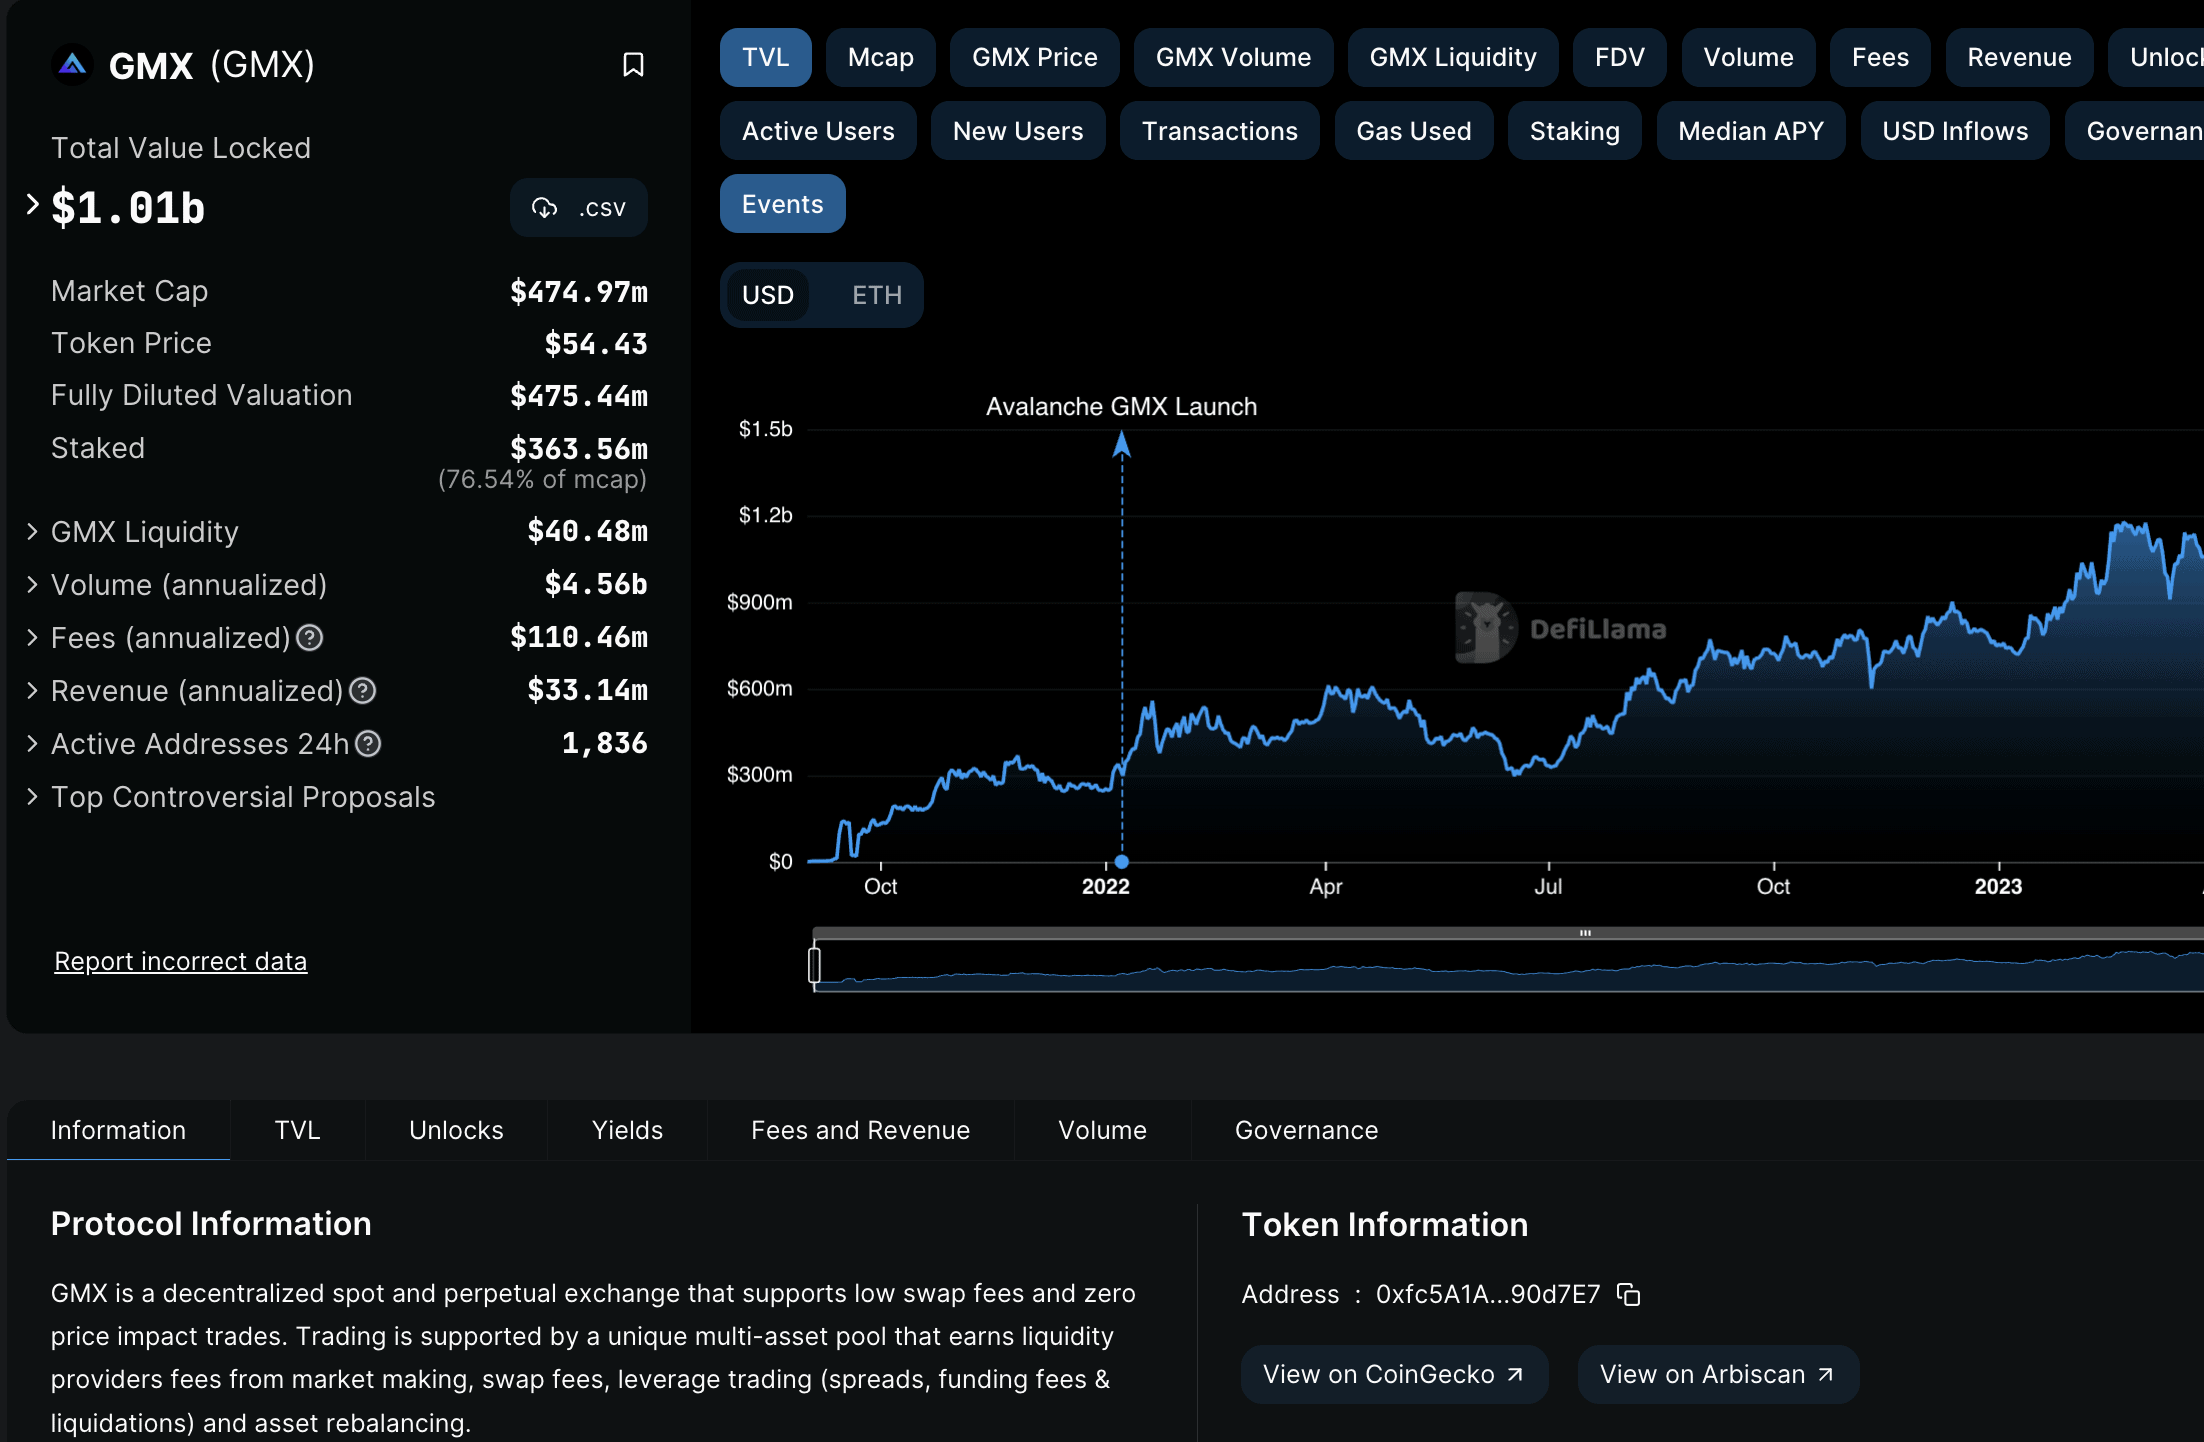Enable the Mcap chart metric

(x=880, y=58)
